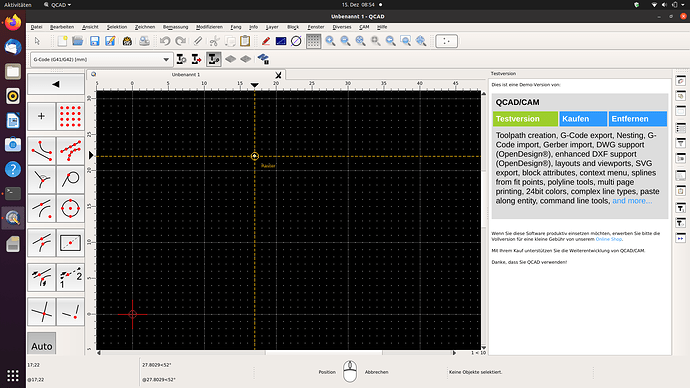Zoom in with plus magnifier

[330, 41]
